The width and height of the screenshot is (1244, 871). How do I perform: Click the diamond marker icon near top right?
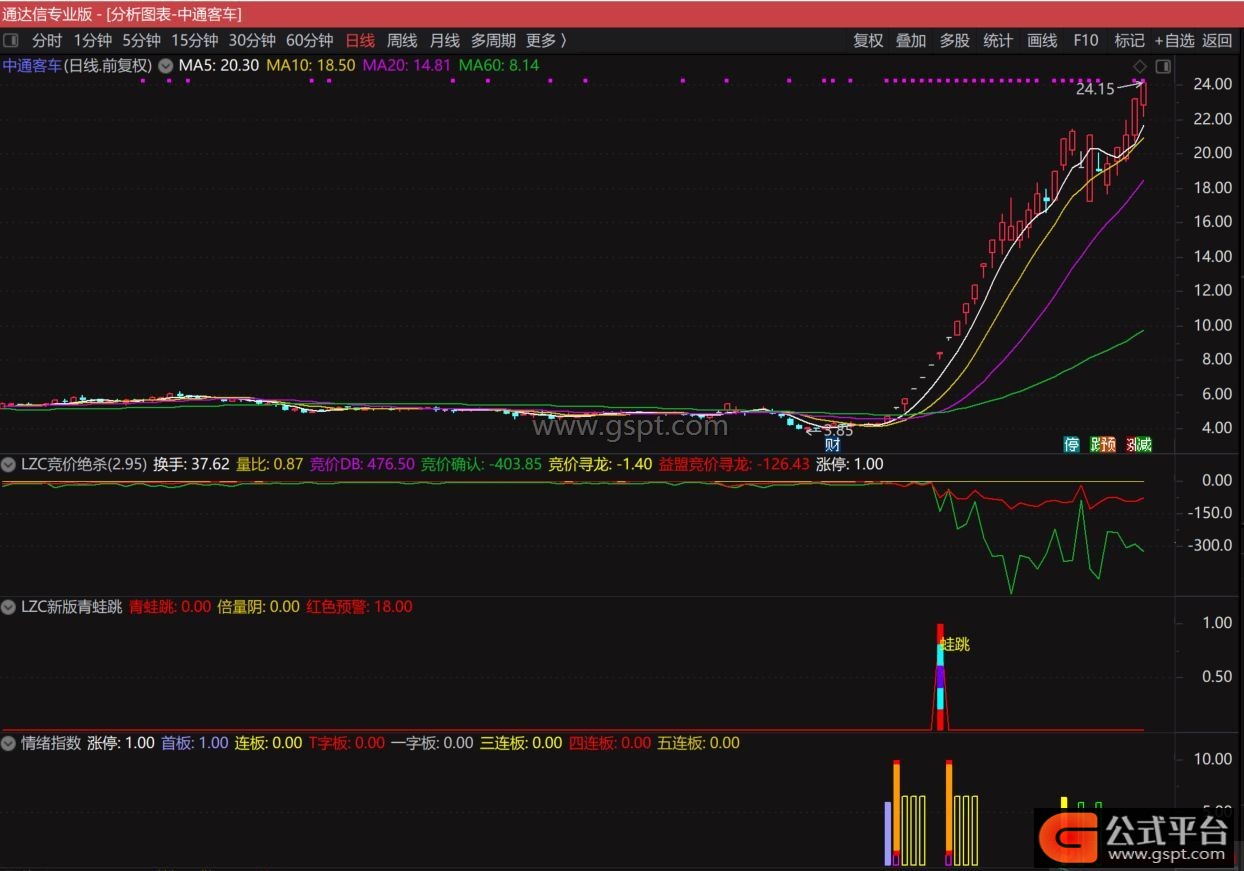click(x=1139, y=66)
